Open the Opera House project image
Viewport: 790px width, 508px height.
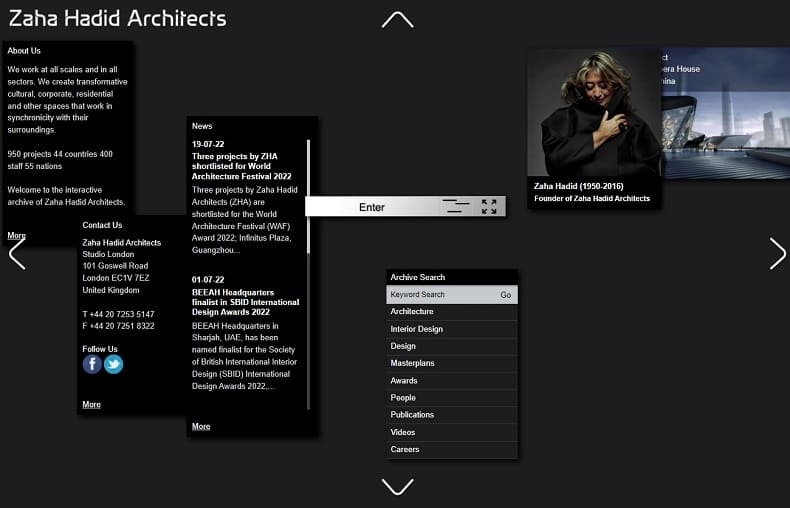[x=726, y=113]
